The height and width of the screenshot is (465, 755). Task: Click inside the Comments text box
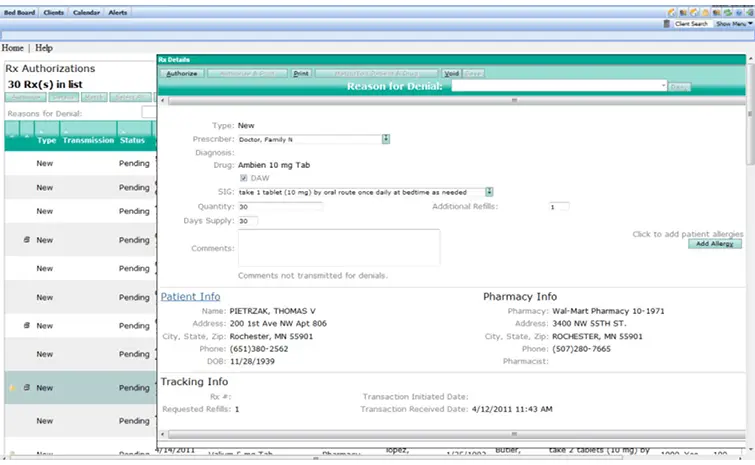click(x=339, y=247)
